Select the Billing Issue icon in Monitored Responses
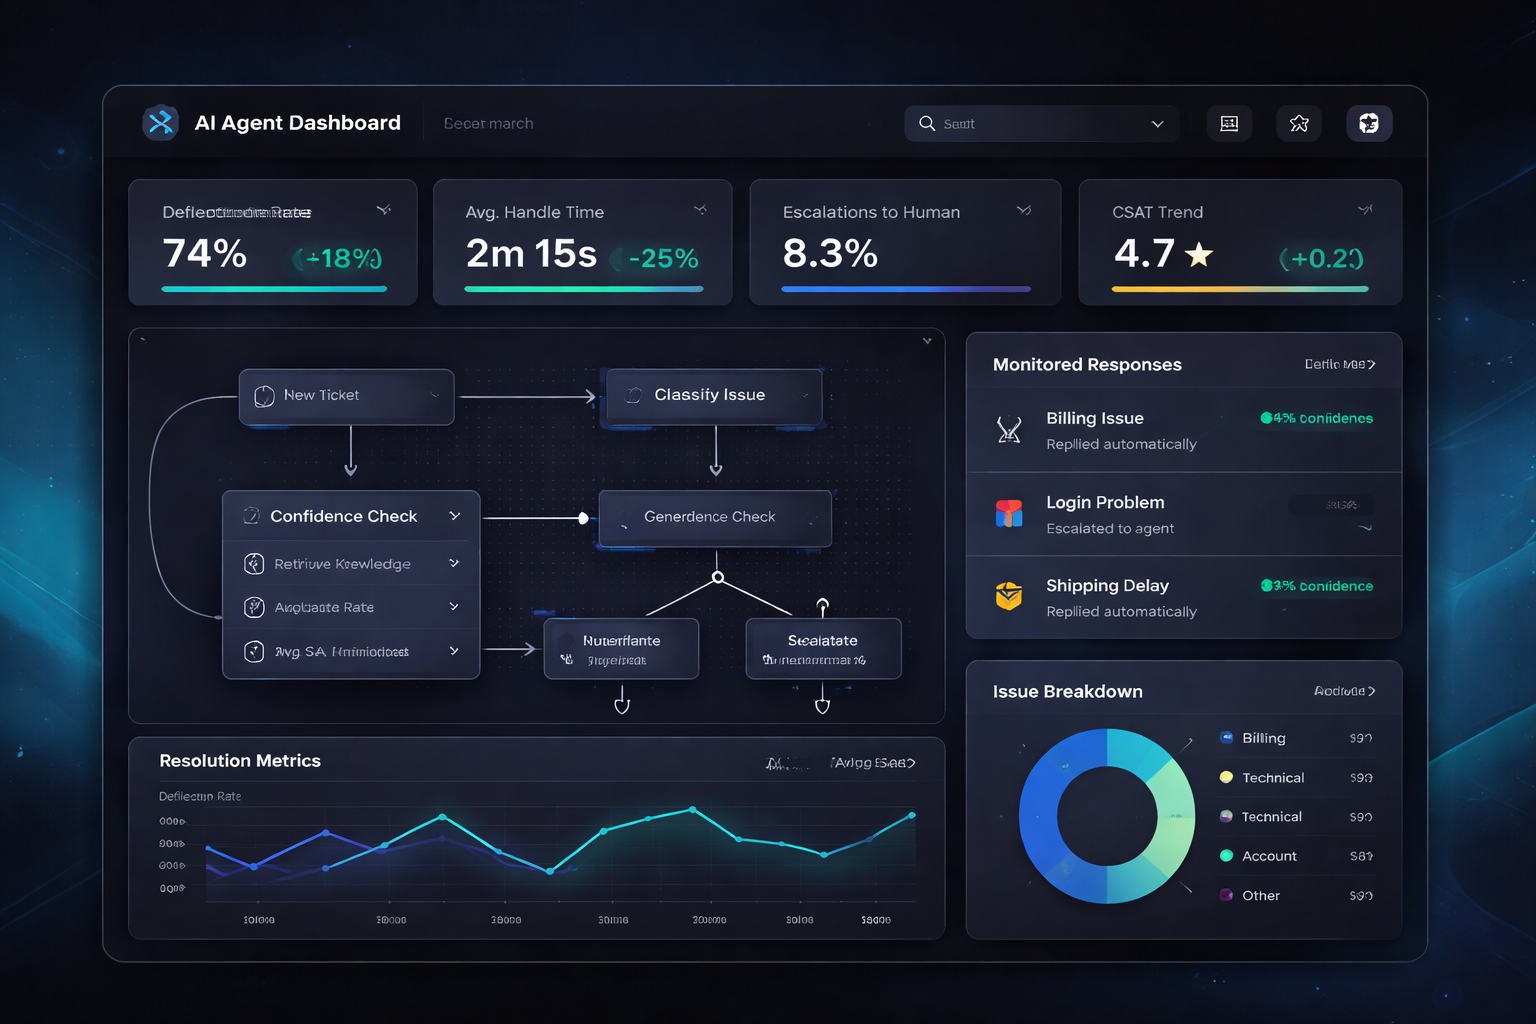The width and height of the screenshot is (1536, 1024). coord(1010,430)
